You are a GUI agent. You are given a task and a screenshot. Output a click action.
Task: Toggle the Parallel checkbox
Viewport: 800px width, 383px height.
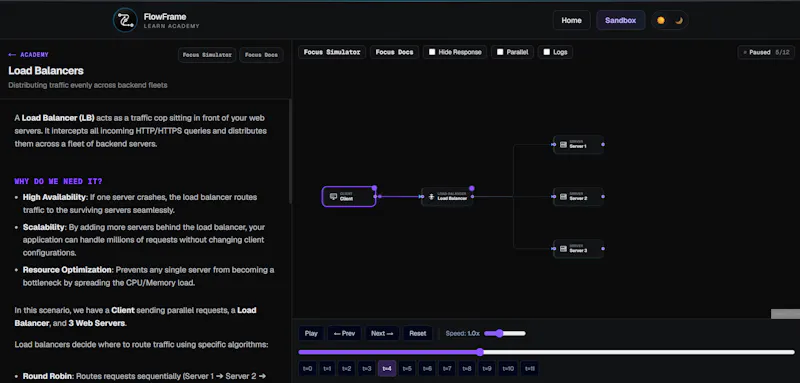pos(500,52)
